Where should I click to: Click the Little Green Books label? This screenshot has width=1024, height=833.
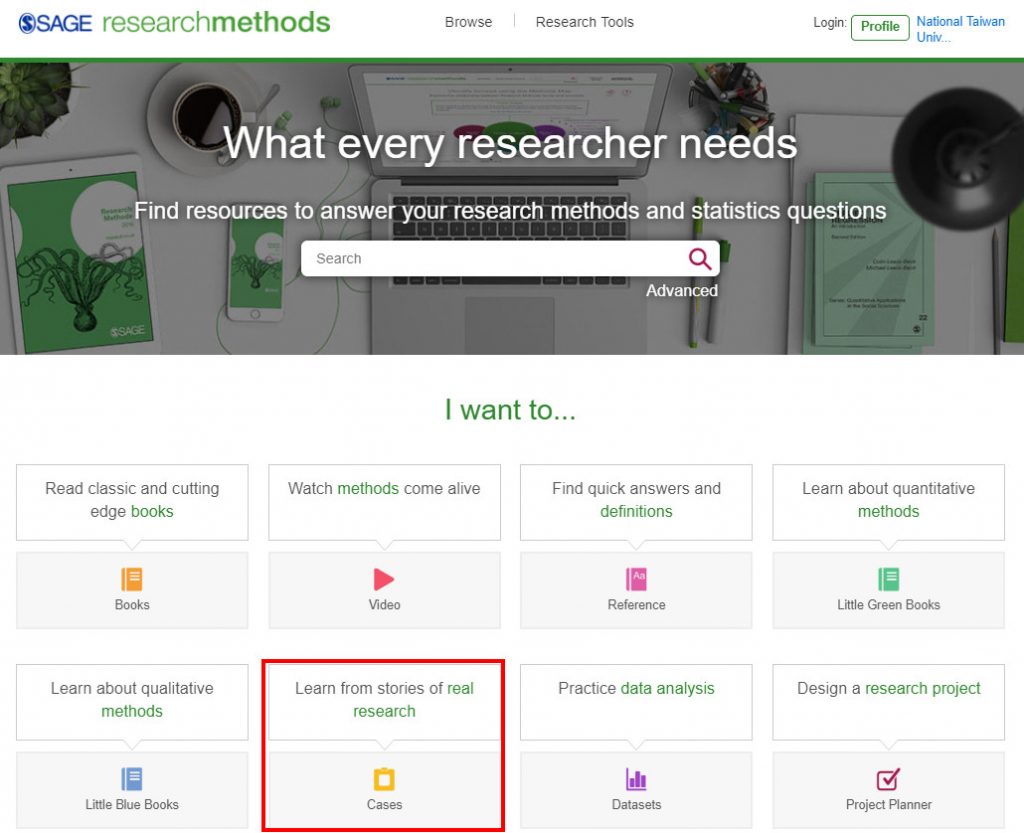click(x=888, y=605)
